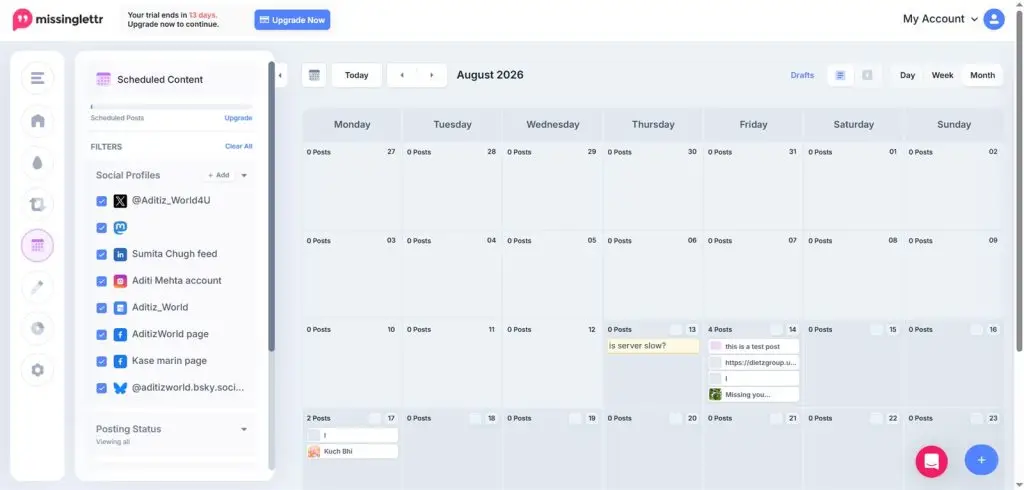Click the X Twitter profile icon
This screenshot has height=490, width=1024.
pyautogui.click(x=120, y=201)
